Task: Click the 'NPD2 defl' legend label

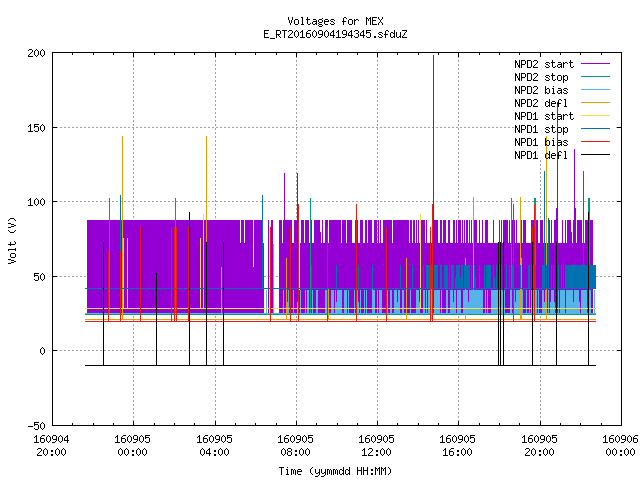Action: pyautogui.click(x=541, y=103)
